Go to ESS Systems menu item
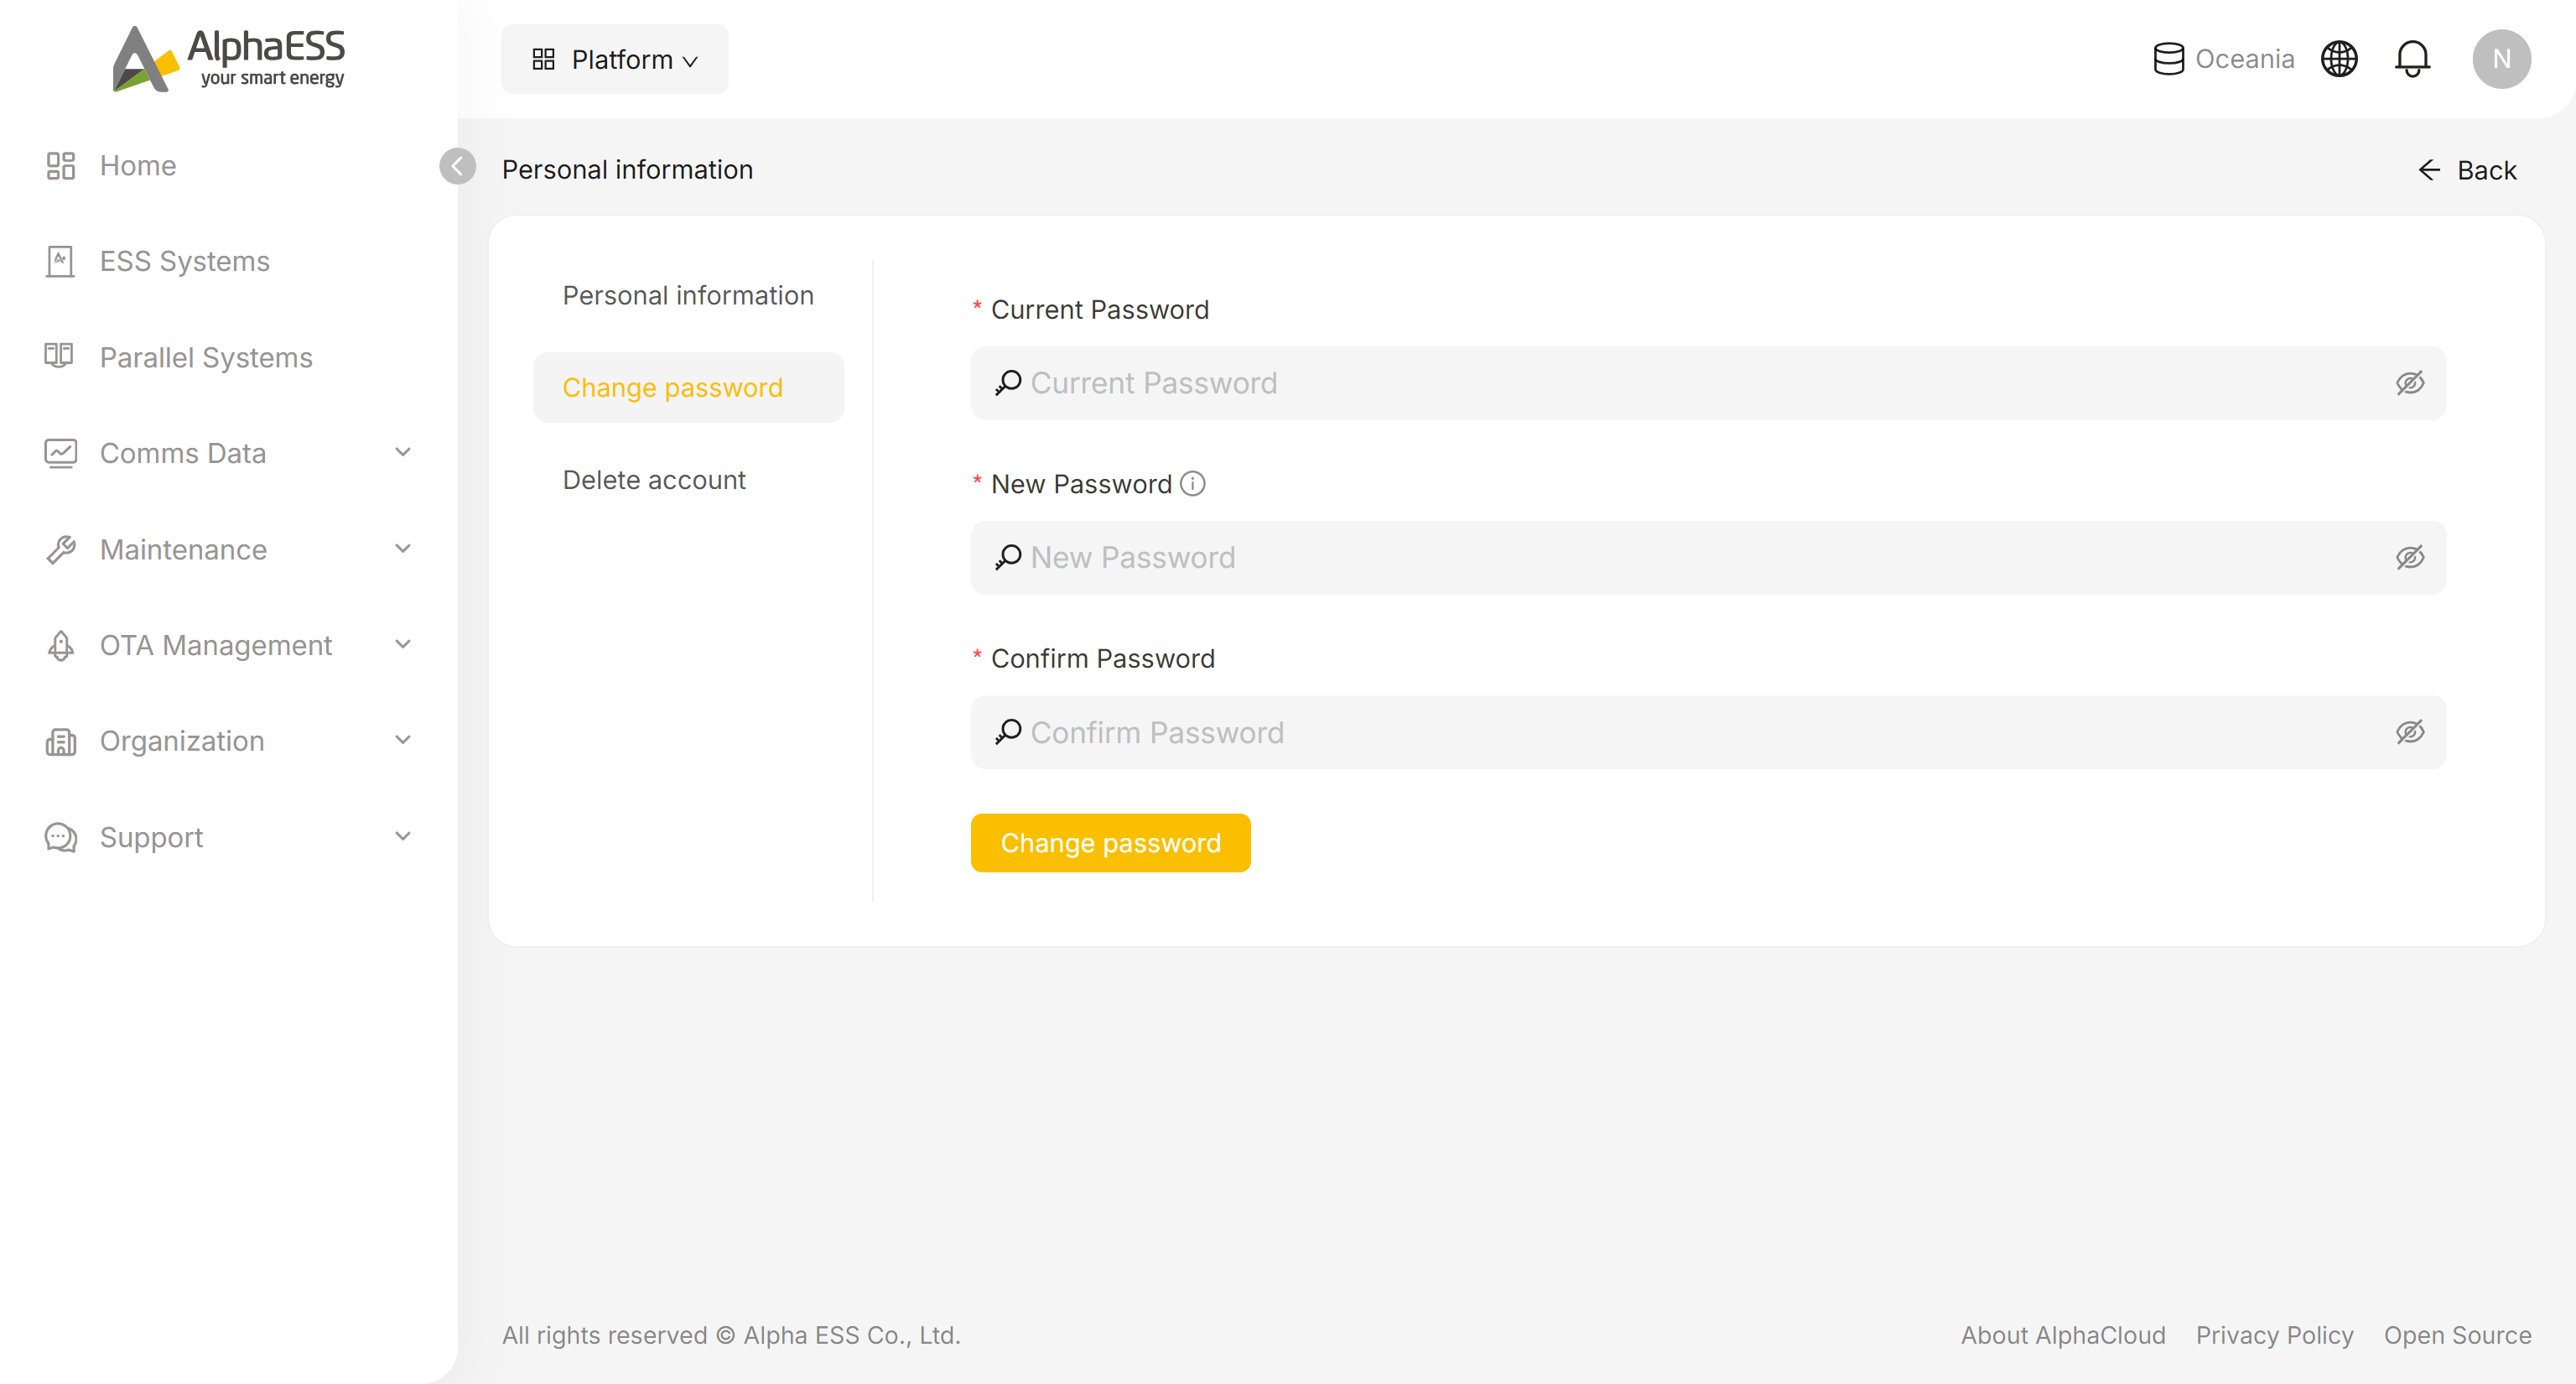Screen dimensions: 2576x1384 (184, 261)
